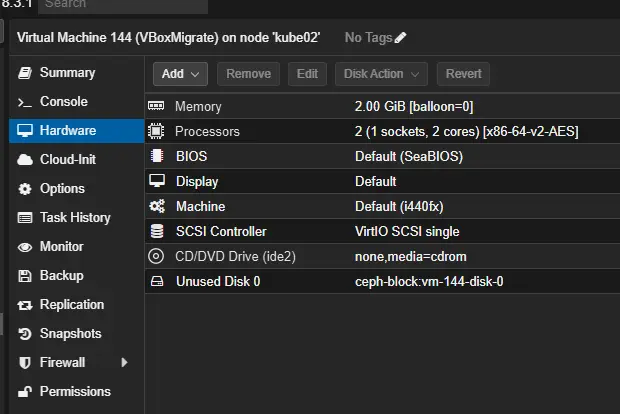620x414 pixels.
Task: Select the Memory row icon
Action: pos(156,106)
